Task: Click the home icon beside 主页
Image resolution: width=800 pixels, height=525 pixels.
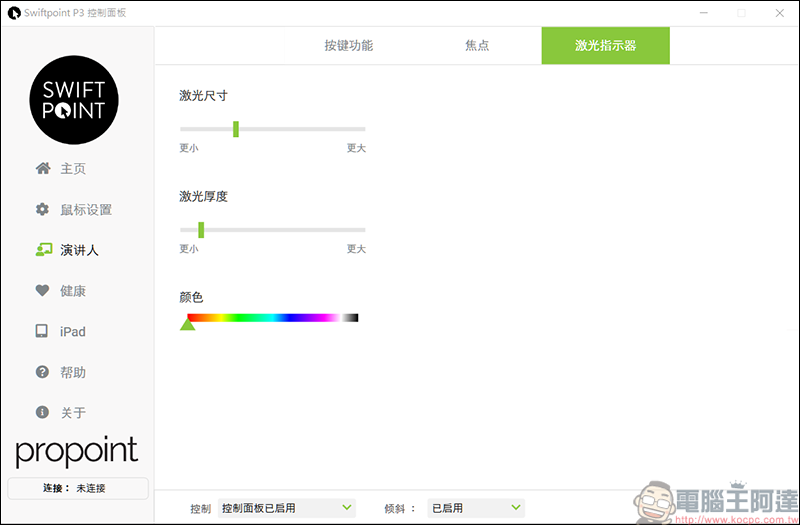Action: 43,168
